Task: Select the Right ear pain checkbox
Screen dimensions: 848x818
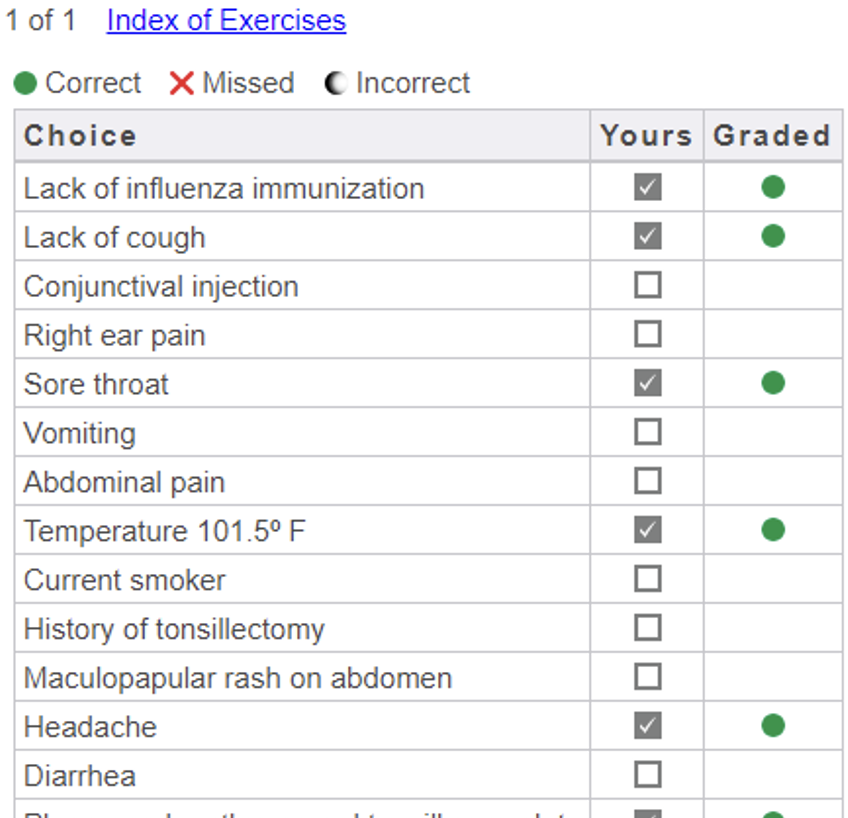Action: [x=647, y=334]
